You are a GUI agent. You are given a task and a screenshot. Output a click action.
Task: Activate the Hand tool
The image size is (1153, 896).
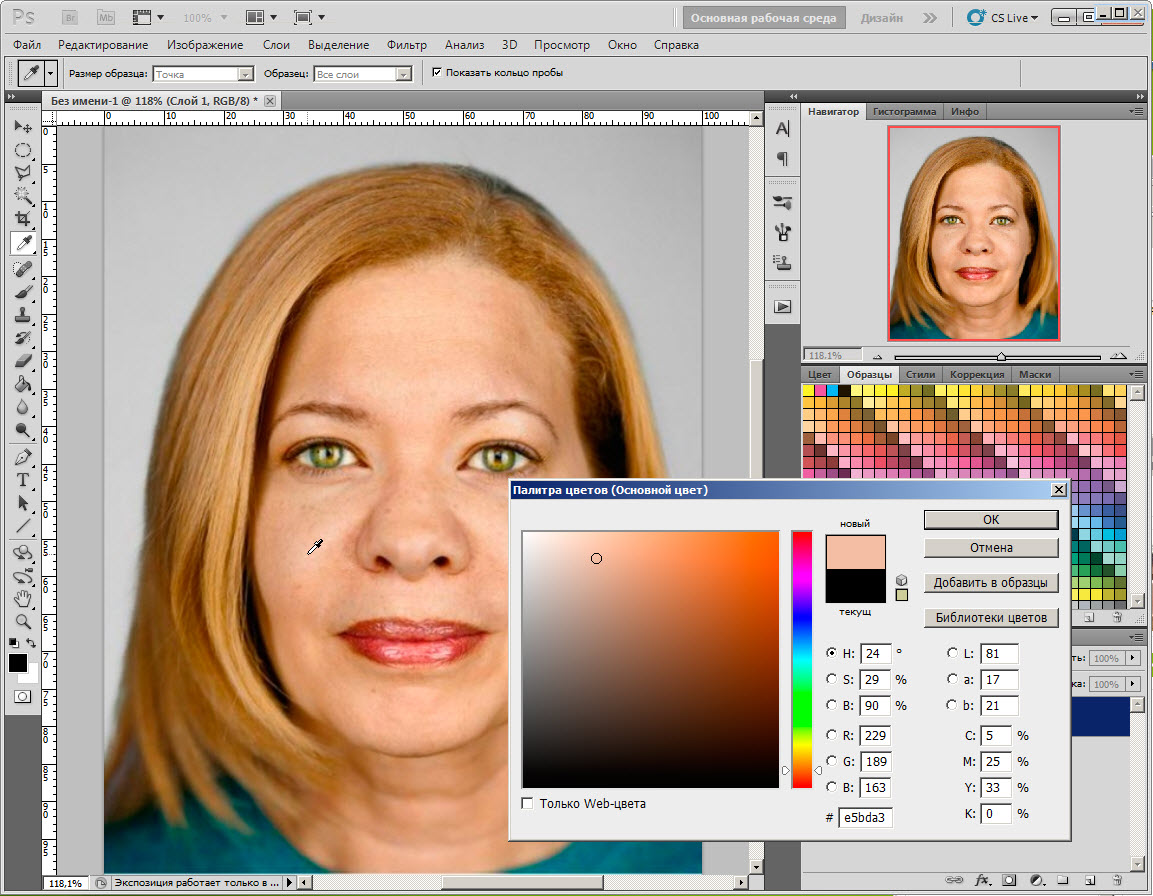[x=23, y=599]
